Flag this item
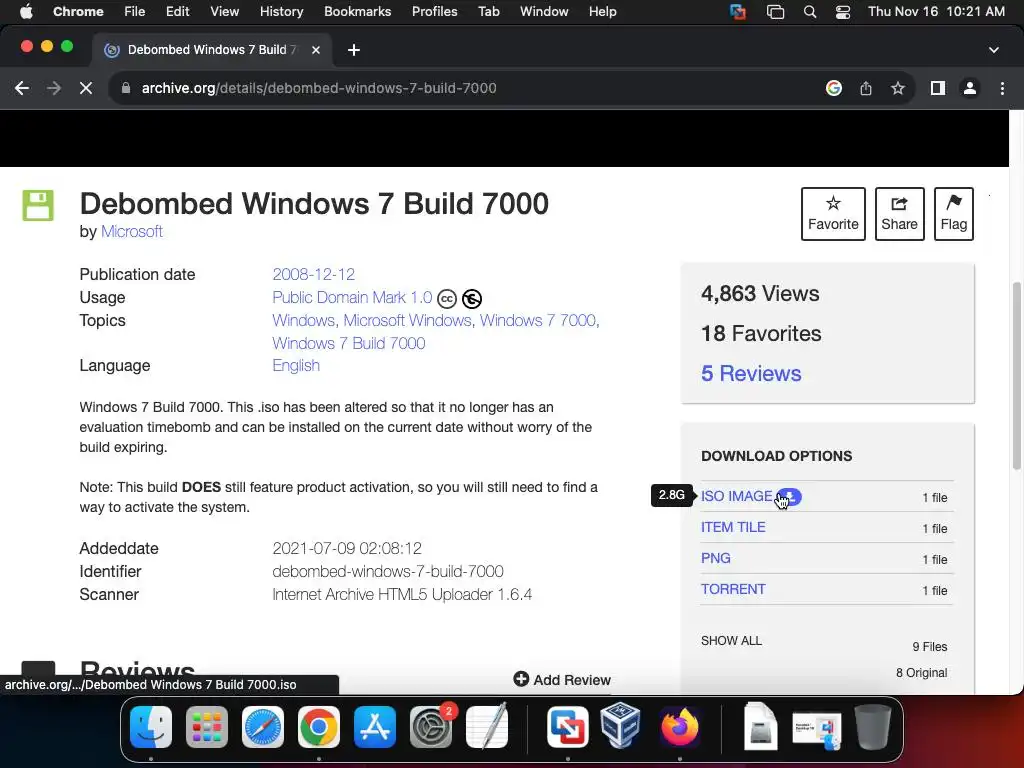 953,214
